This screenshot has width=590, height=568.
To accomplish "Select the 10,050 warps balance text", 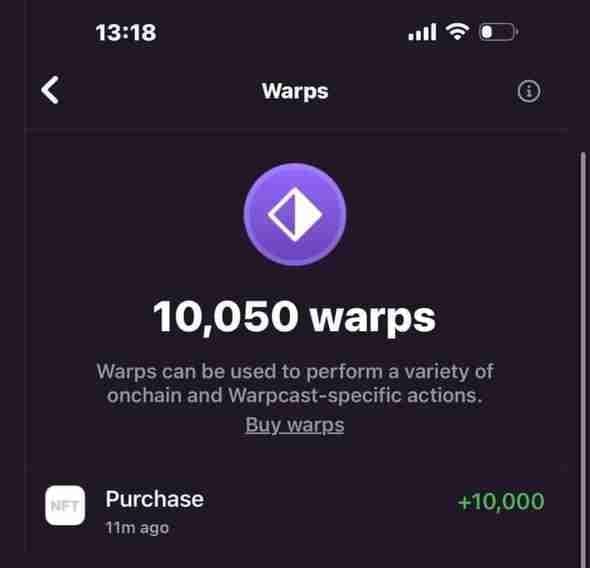I will pyautogui.click(x=294, y=317).
